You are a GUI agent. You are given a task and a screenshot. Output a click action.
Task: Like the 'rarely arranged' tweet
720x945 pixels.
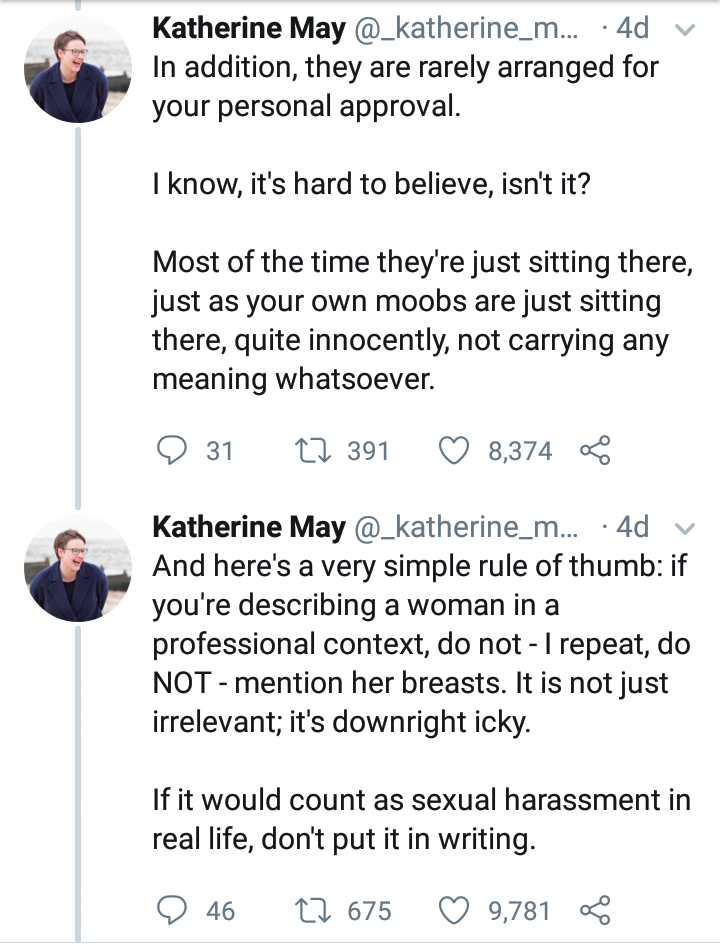pyautogui.click(x=456, y=452)
